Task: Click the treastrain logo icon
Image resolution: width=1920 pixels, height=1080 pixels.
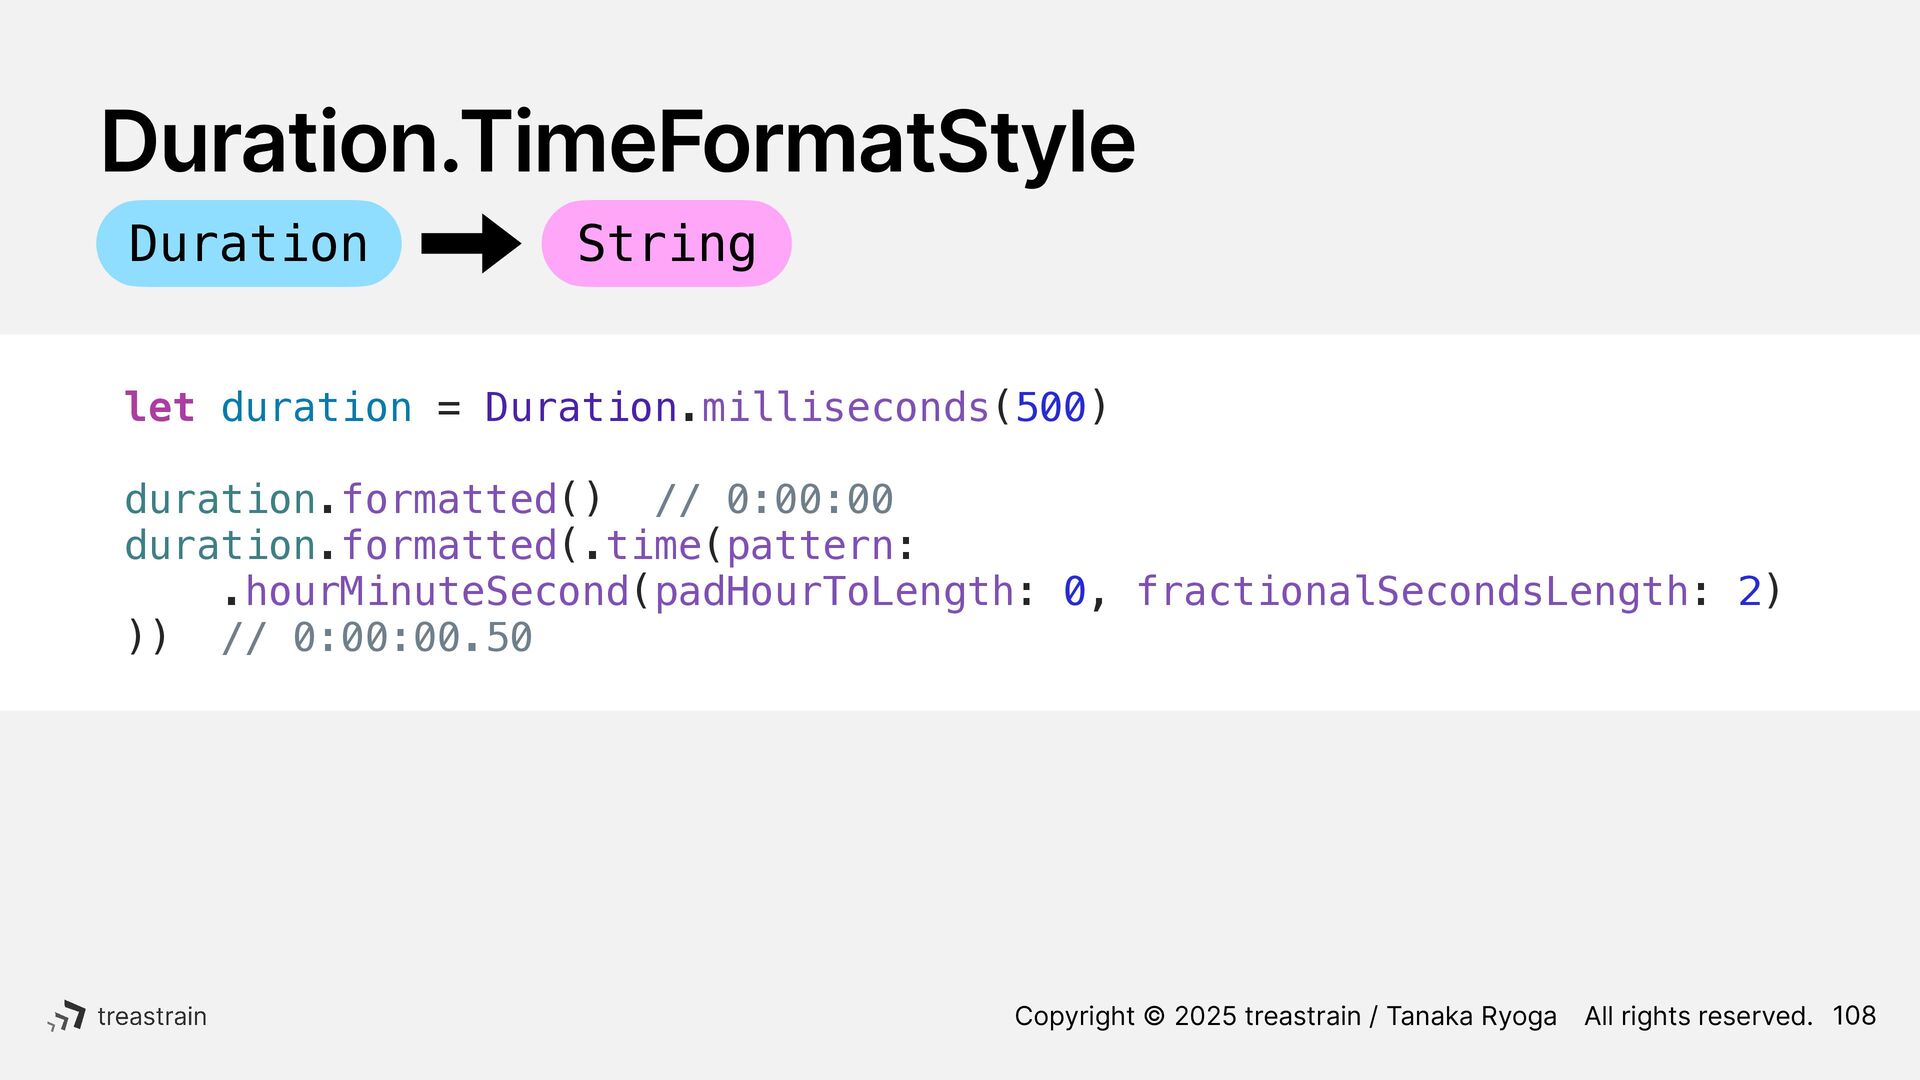Action: point(66,1016)
